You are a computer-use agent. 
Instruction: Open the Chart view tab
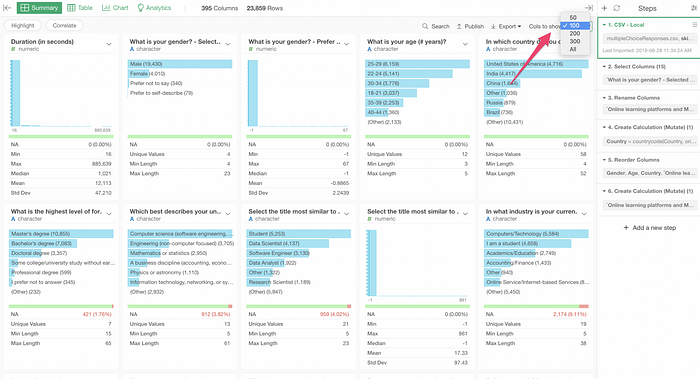click(115, 8)
